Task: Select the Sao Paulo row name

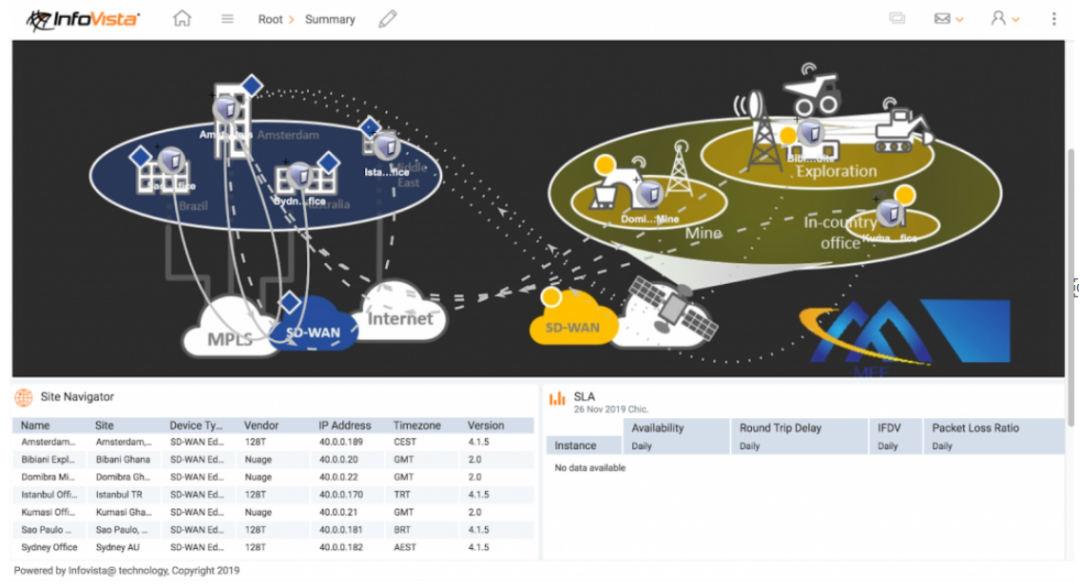Action: tap(45, 529)
